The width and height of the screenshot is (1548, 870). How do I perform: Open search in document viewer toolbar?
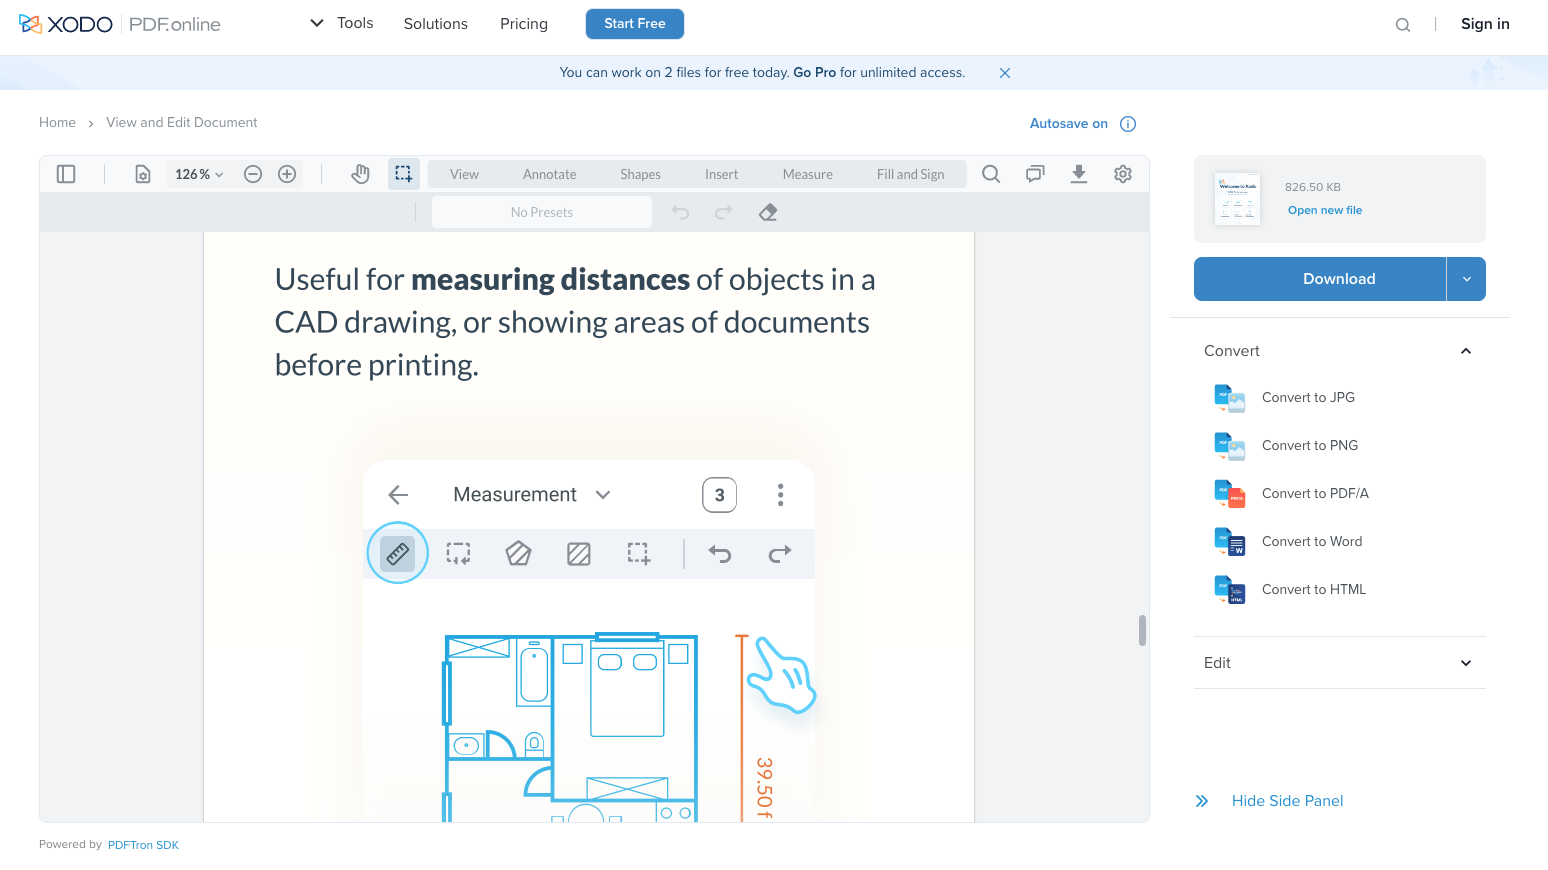pos(991,174)
